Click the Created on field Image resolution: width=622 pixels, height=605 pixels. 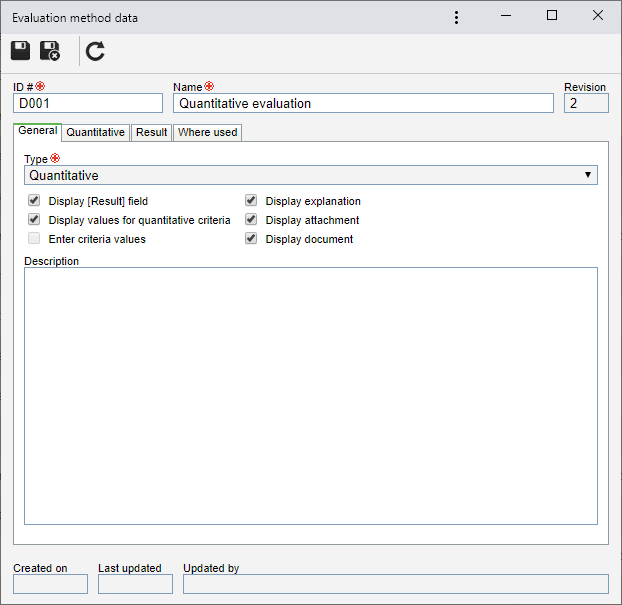coord(50,584)
